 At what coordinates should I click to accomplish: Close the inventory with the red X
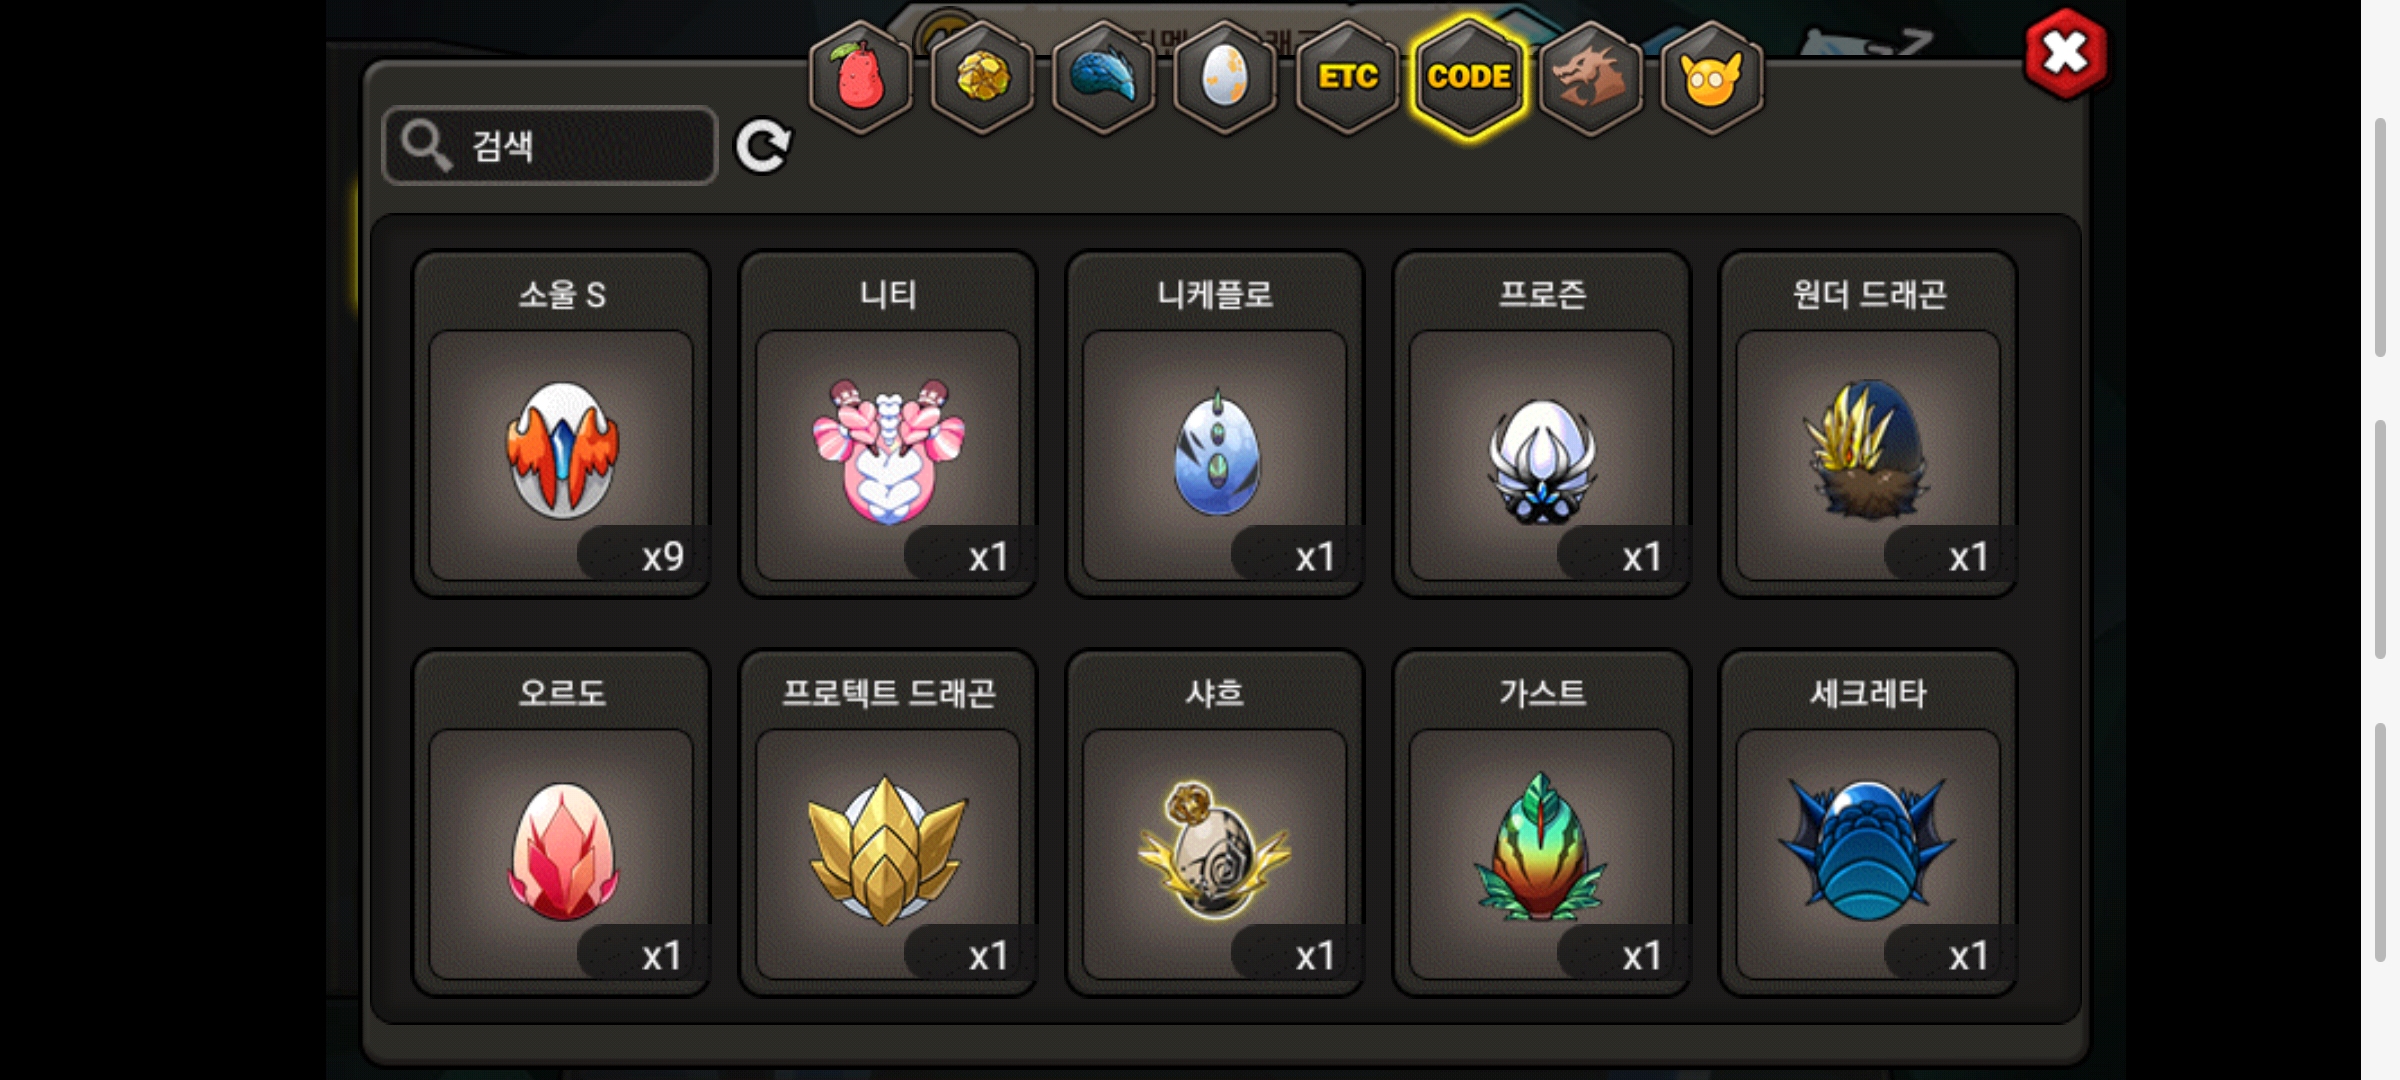coord(2066,54)
